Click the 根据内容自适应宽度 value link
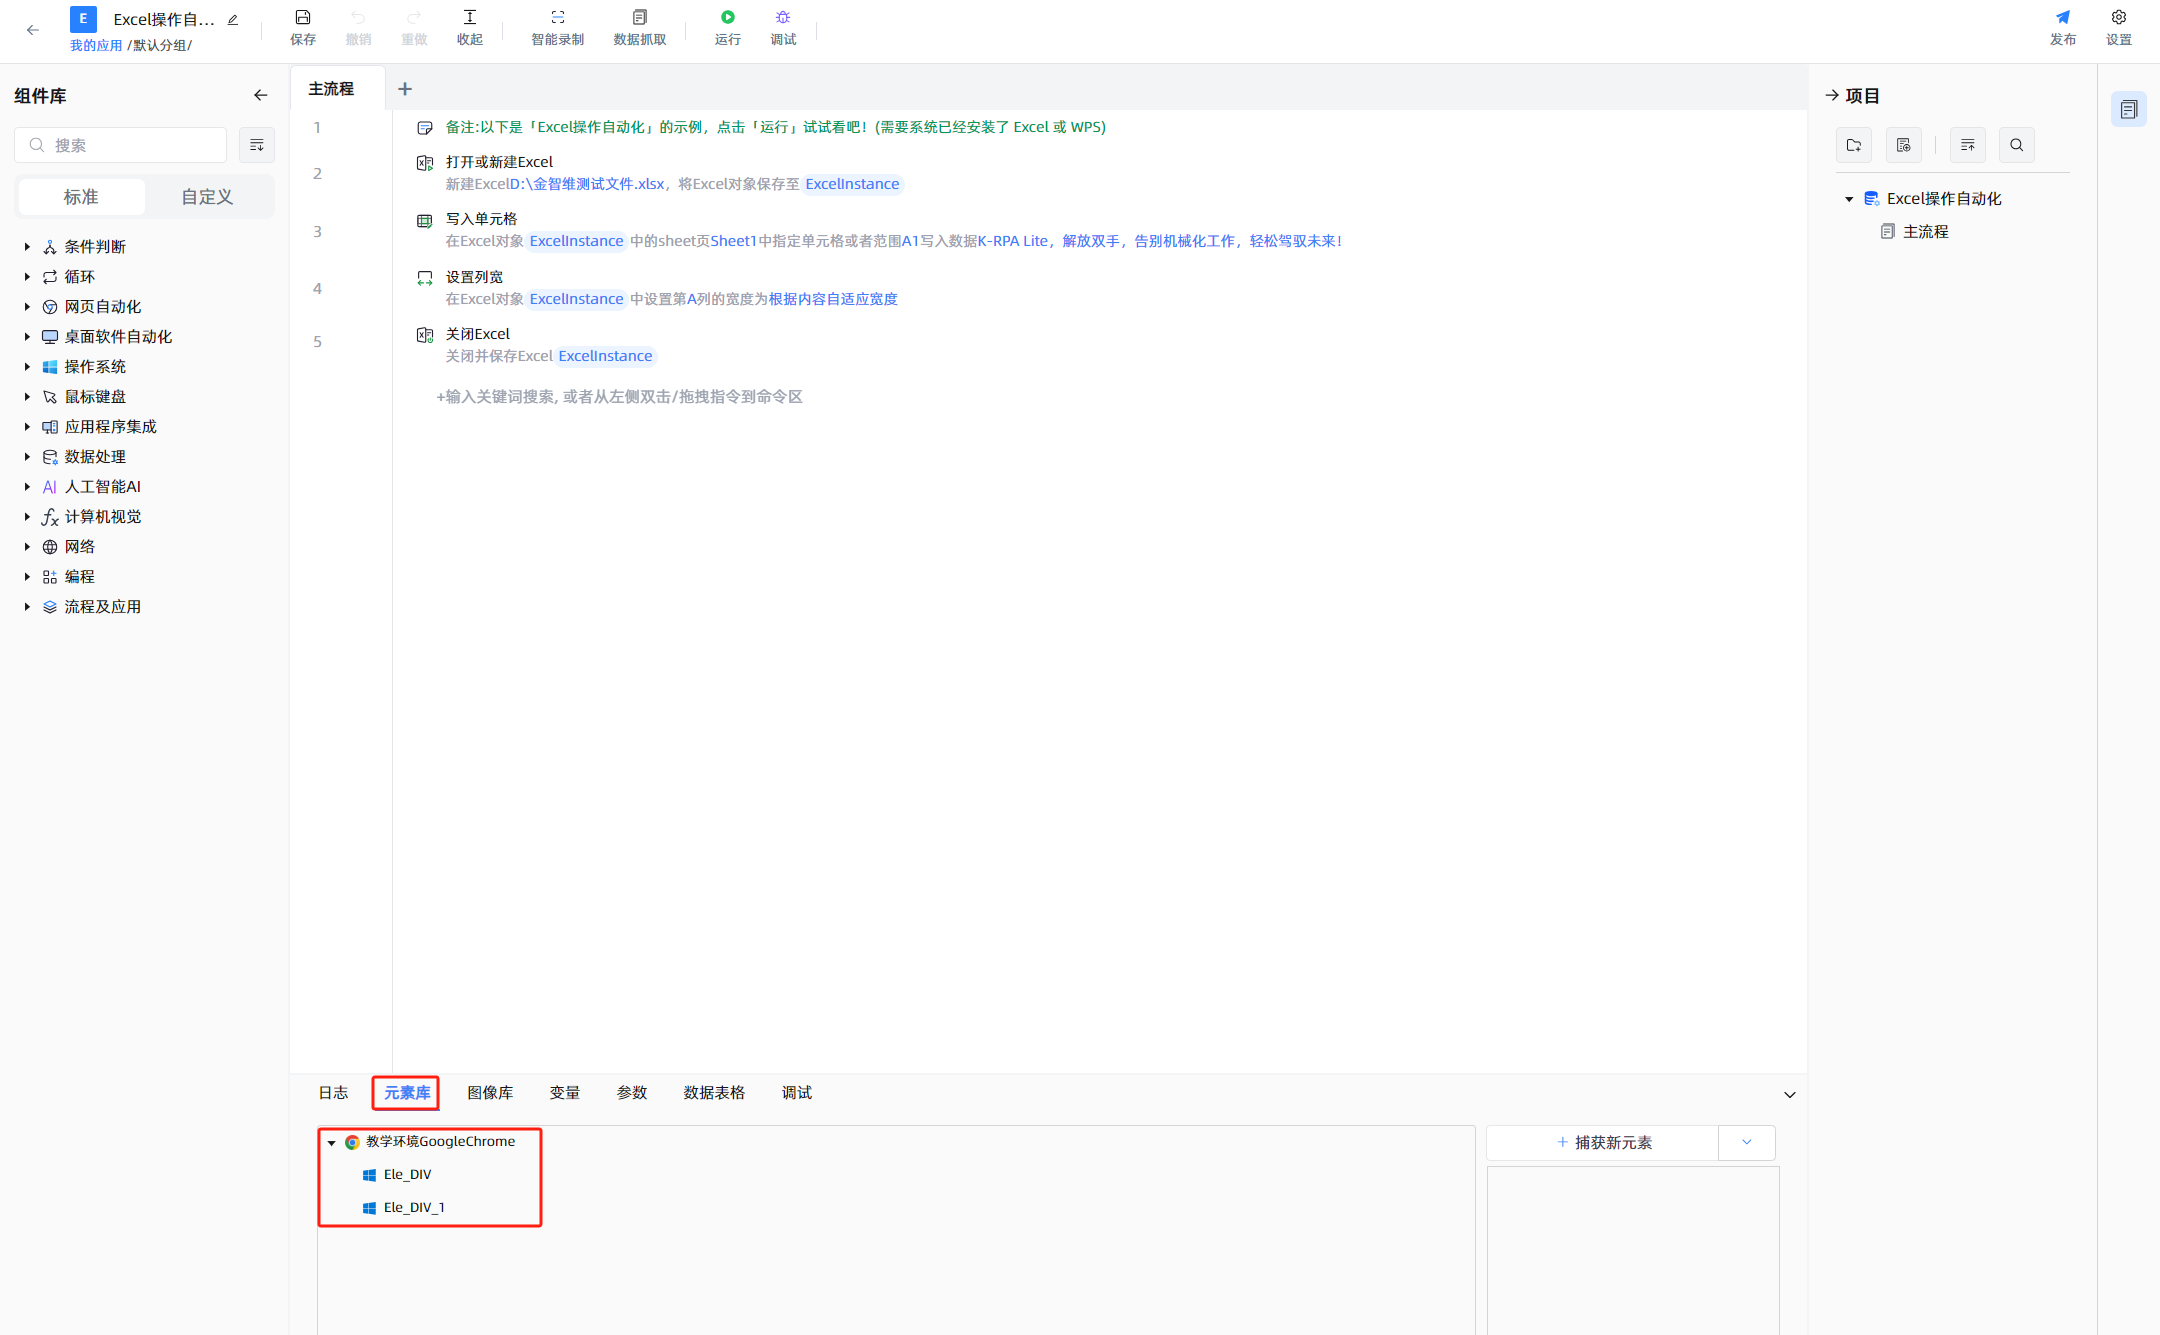 click(x=833, y=299)
